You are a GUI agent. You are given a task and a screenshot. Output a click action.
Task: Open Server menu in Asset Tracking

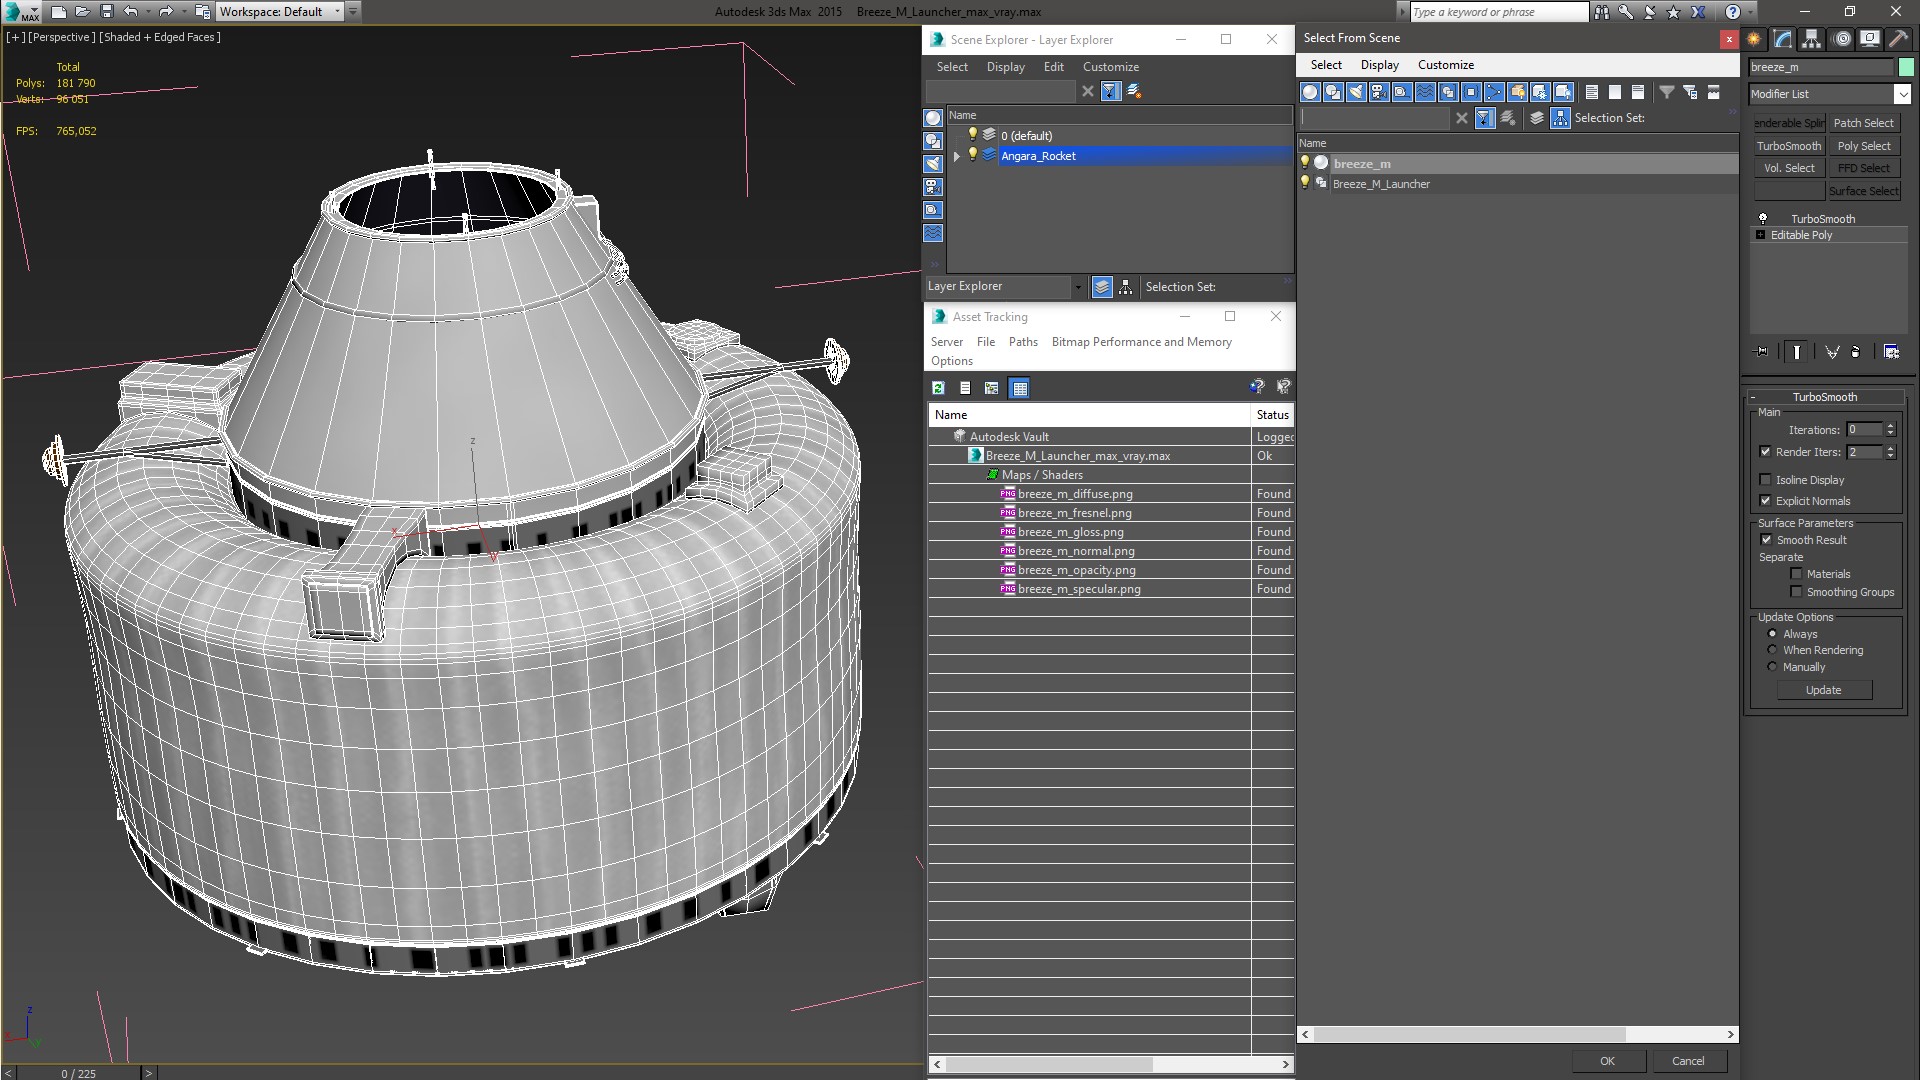pyautogui.click(x=946, y=342)
